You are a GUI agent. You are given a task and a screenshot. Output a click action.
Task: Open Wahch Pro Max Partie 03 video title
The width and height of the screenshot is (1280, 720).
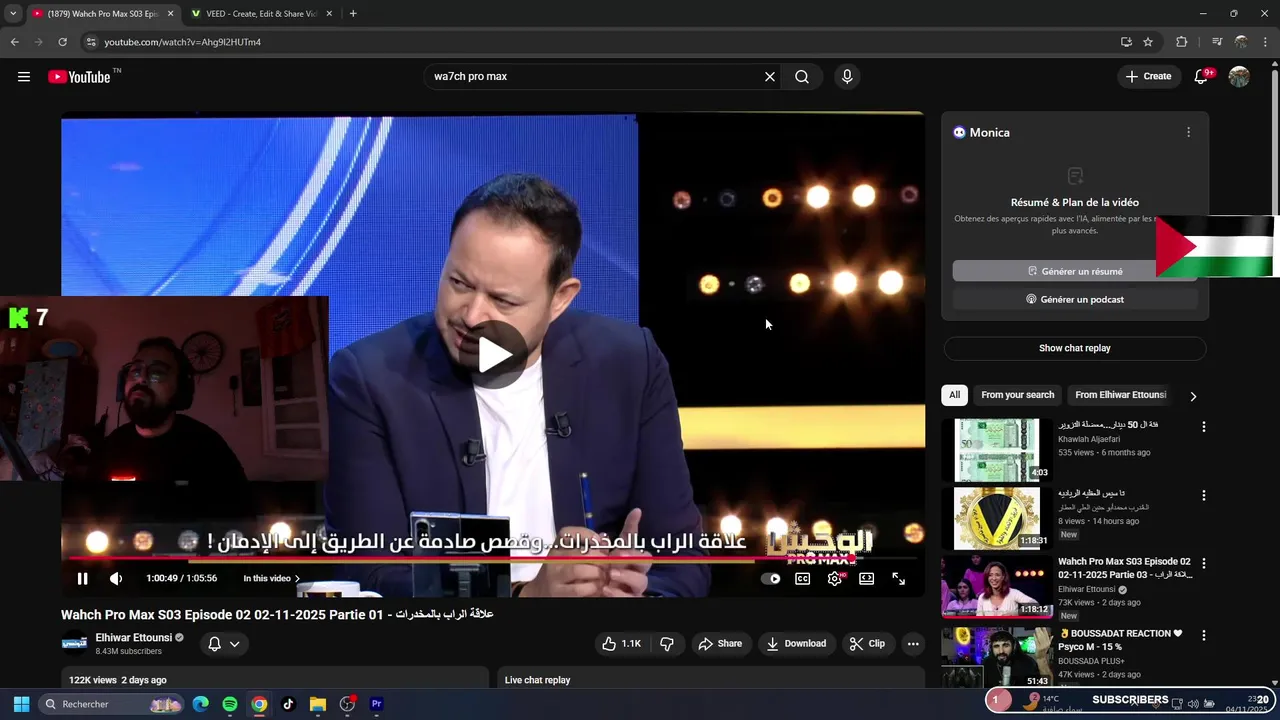1124,568
